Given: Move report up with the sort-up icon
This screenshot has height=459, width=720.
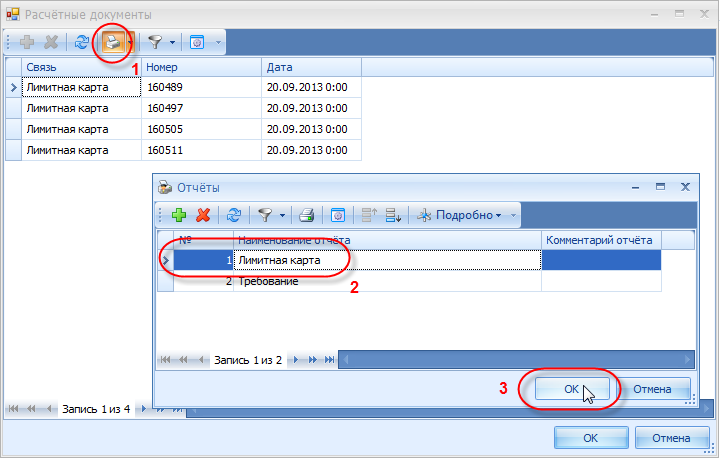Looking at the screenshot, I should click(x=369, y=215).
